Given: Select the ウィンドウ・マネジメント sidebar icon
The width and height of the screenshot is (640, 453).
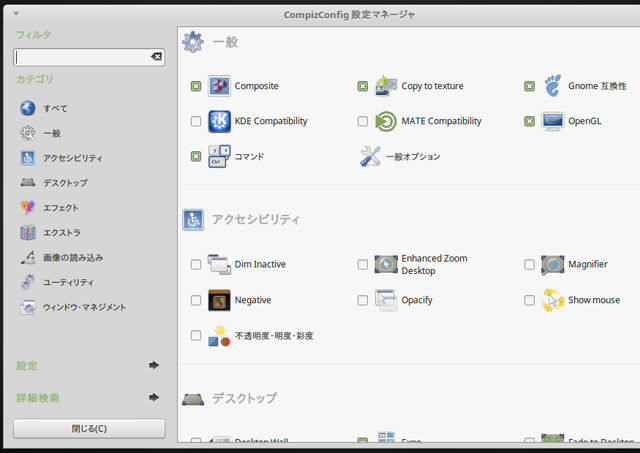Looking at the screenshot, I should point(28,307).
